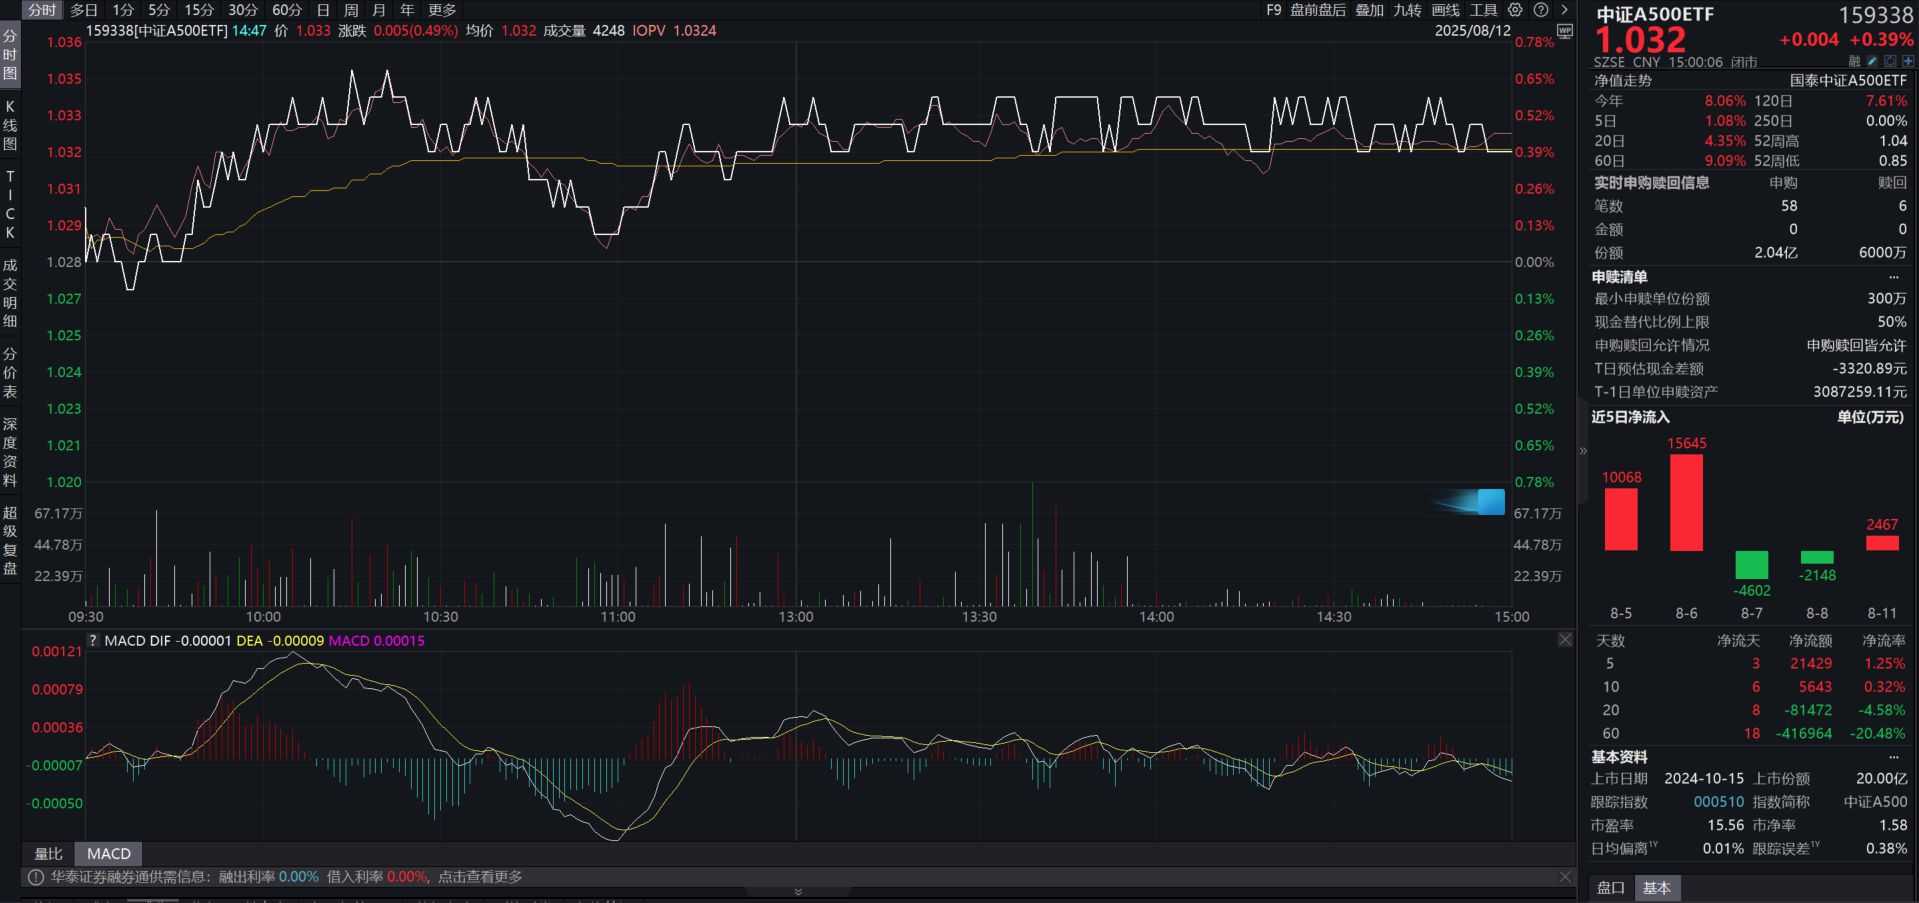This screenshot has height=903, width=1919.
Task: Click the blue floating widget on the chart
Action: (x=1489, y=501)
